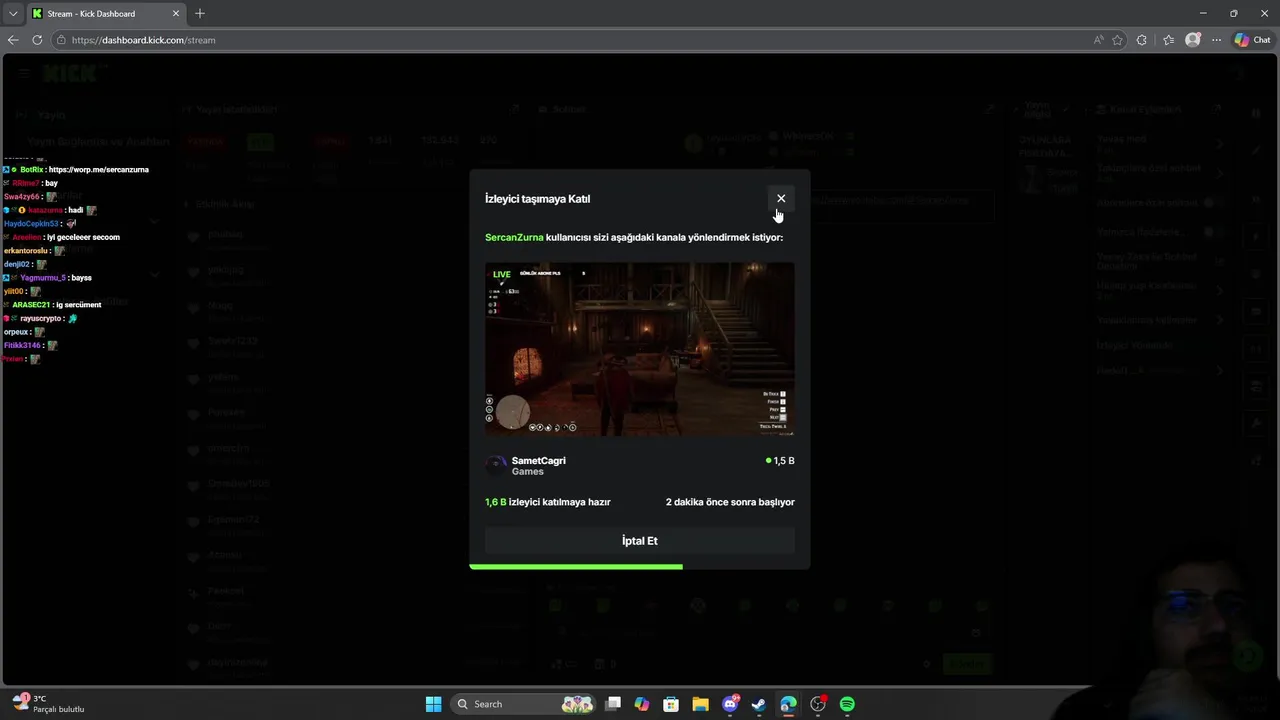Click the 'Rilime7 : bay' chat message
1280x720 pixels.
(x=31, y=183)
